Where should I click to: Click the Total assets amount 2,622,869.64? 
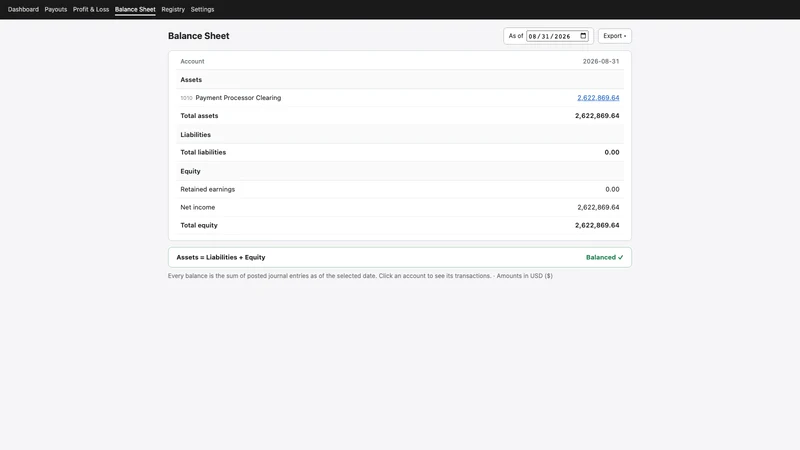pyautogui.click(x=597, y=116)
